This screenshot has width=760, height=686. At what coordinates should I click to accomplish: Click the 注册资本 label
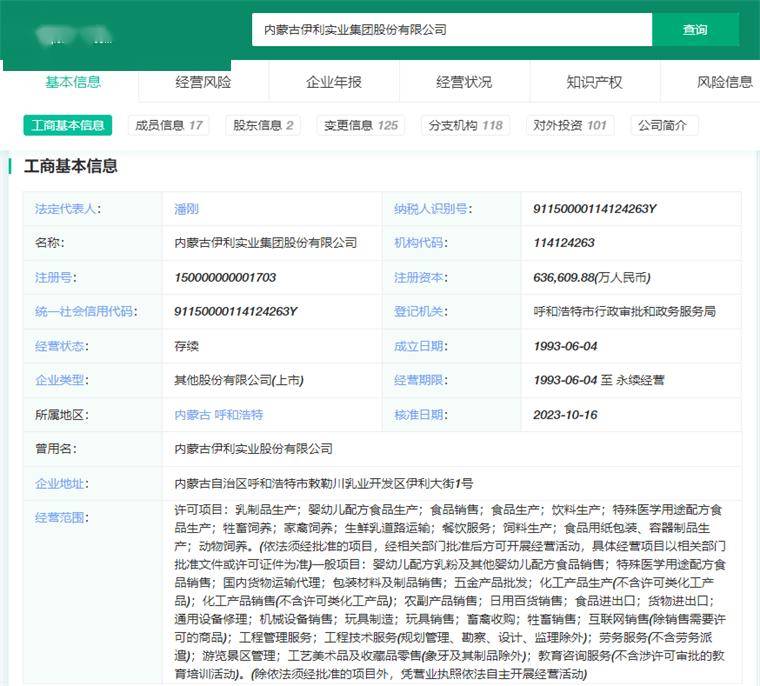point(421,277)
